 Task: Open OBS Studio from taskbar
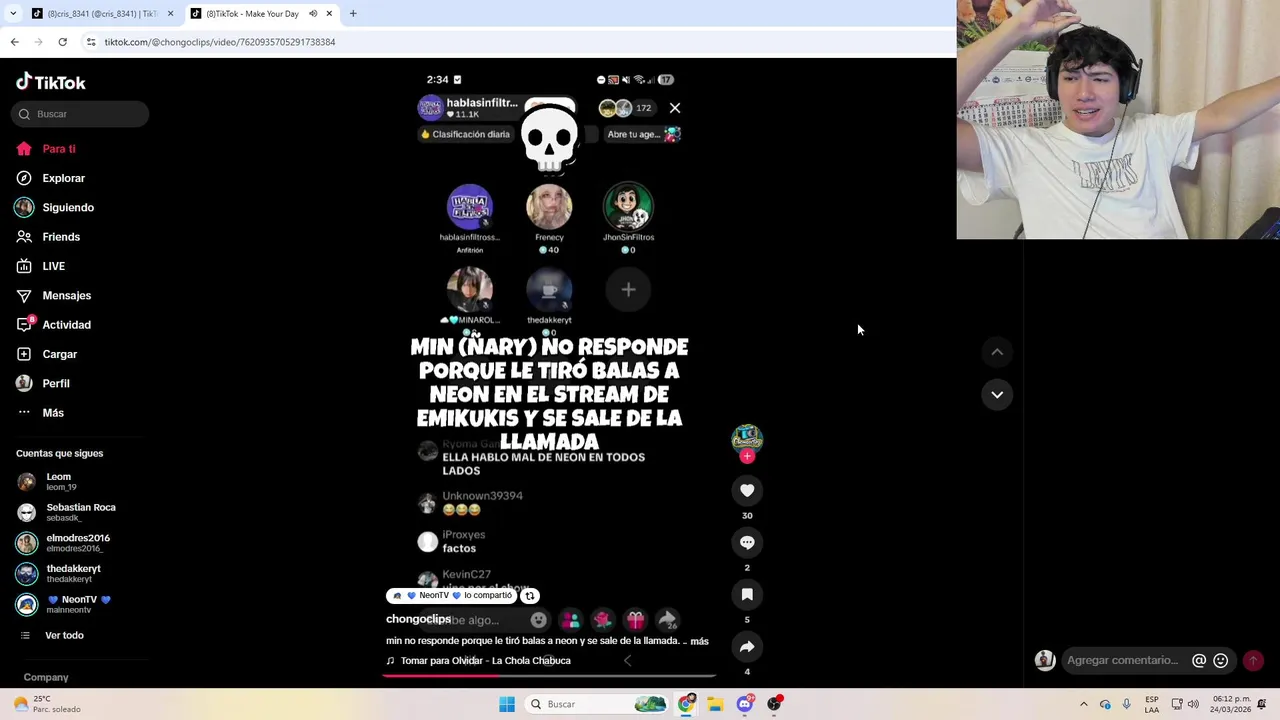point(774,704)
